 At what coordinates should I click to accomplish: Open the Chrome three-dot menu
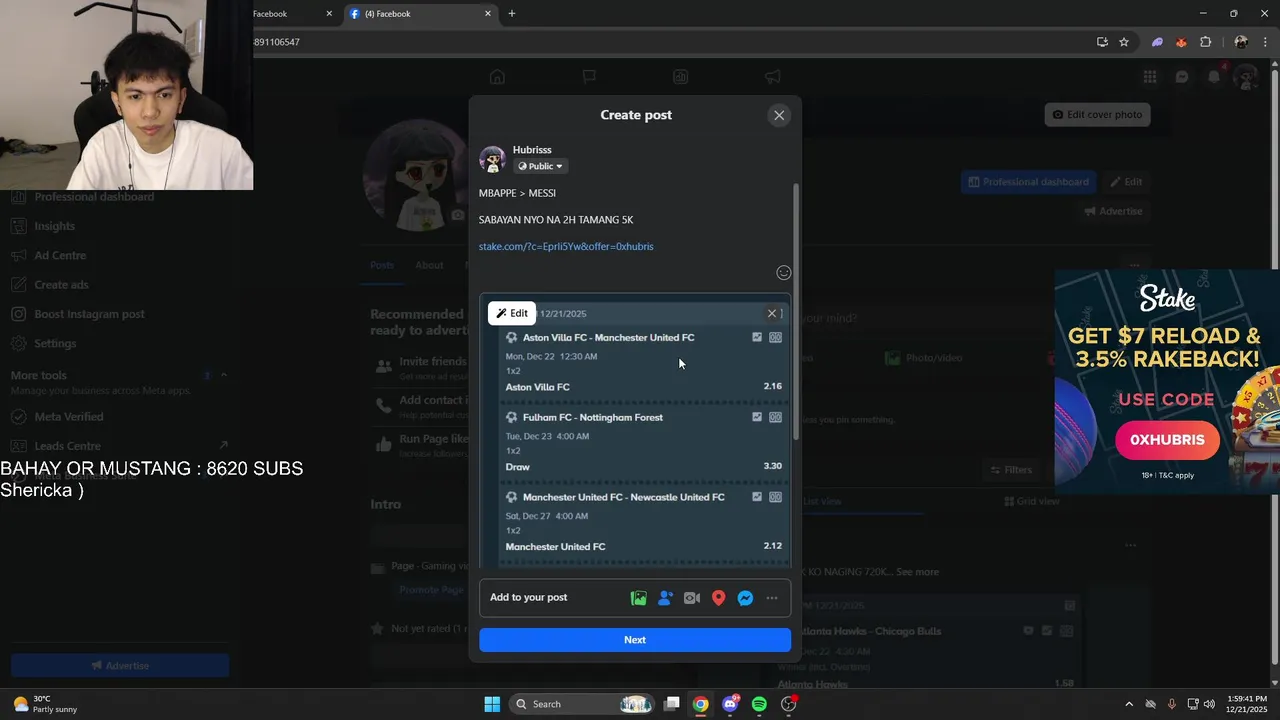pos(1264,42)
